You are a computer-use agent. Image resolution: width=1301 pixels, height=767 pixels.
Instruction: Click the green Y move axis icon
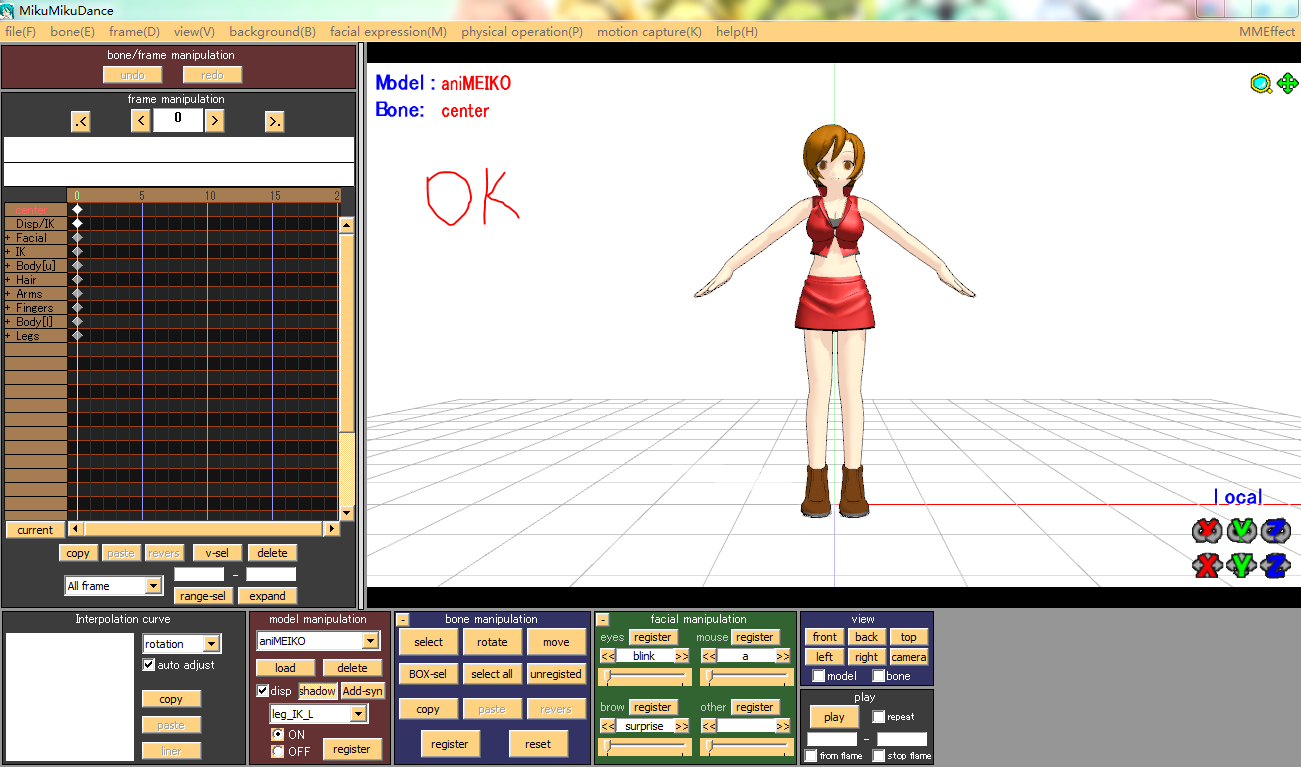[x=1241, y=565]
